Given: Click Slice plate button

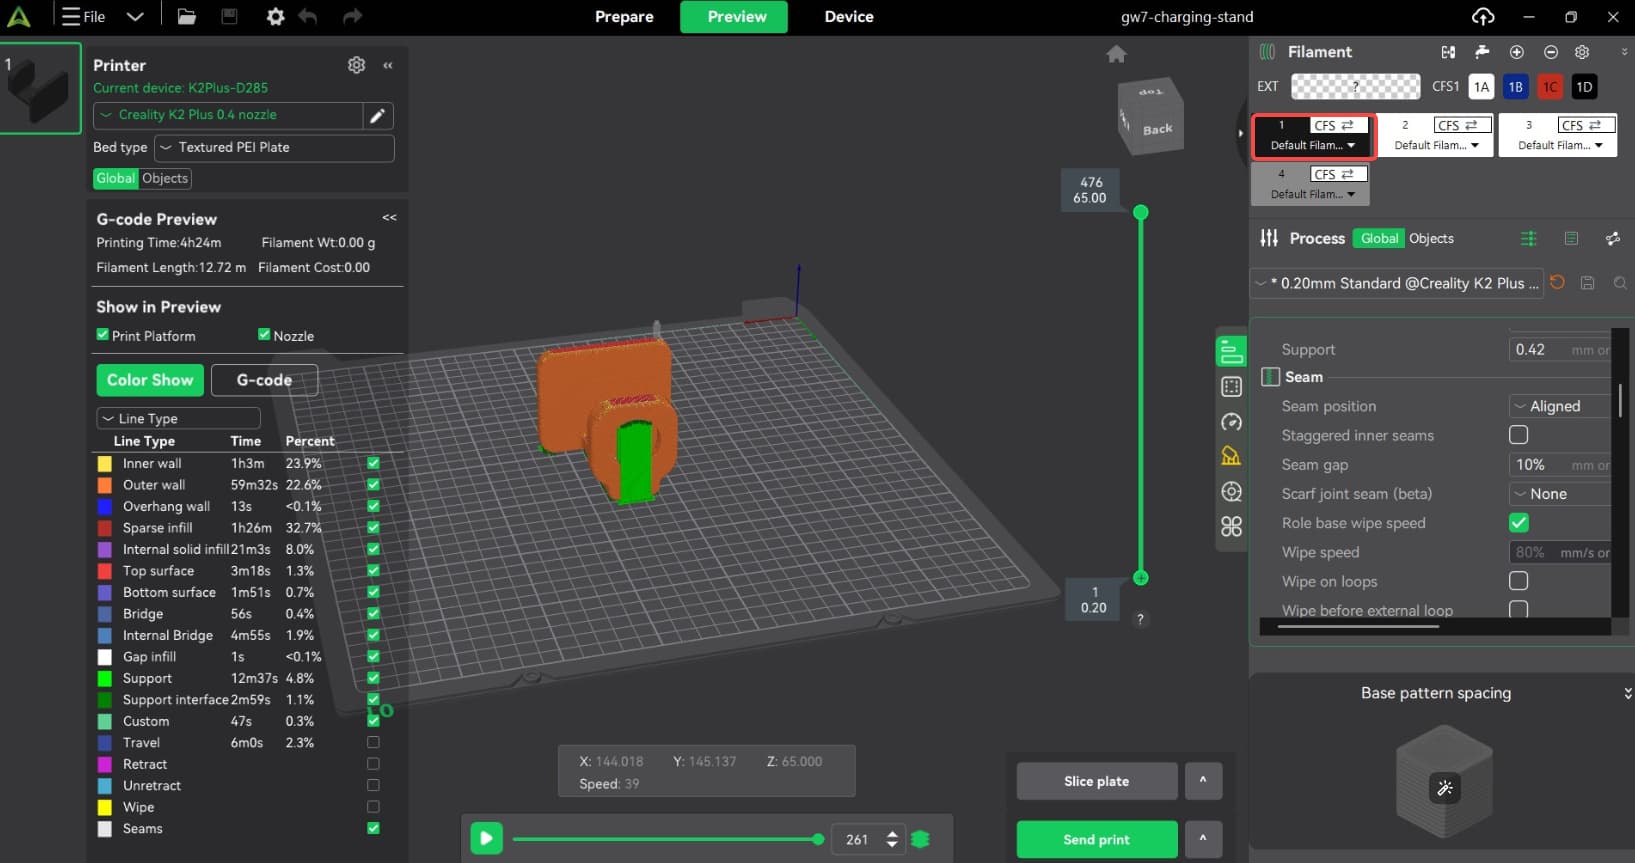Looking at the screenshot, I should 1097,781.
